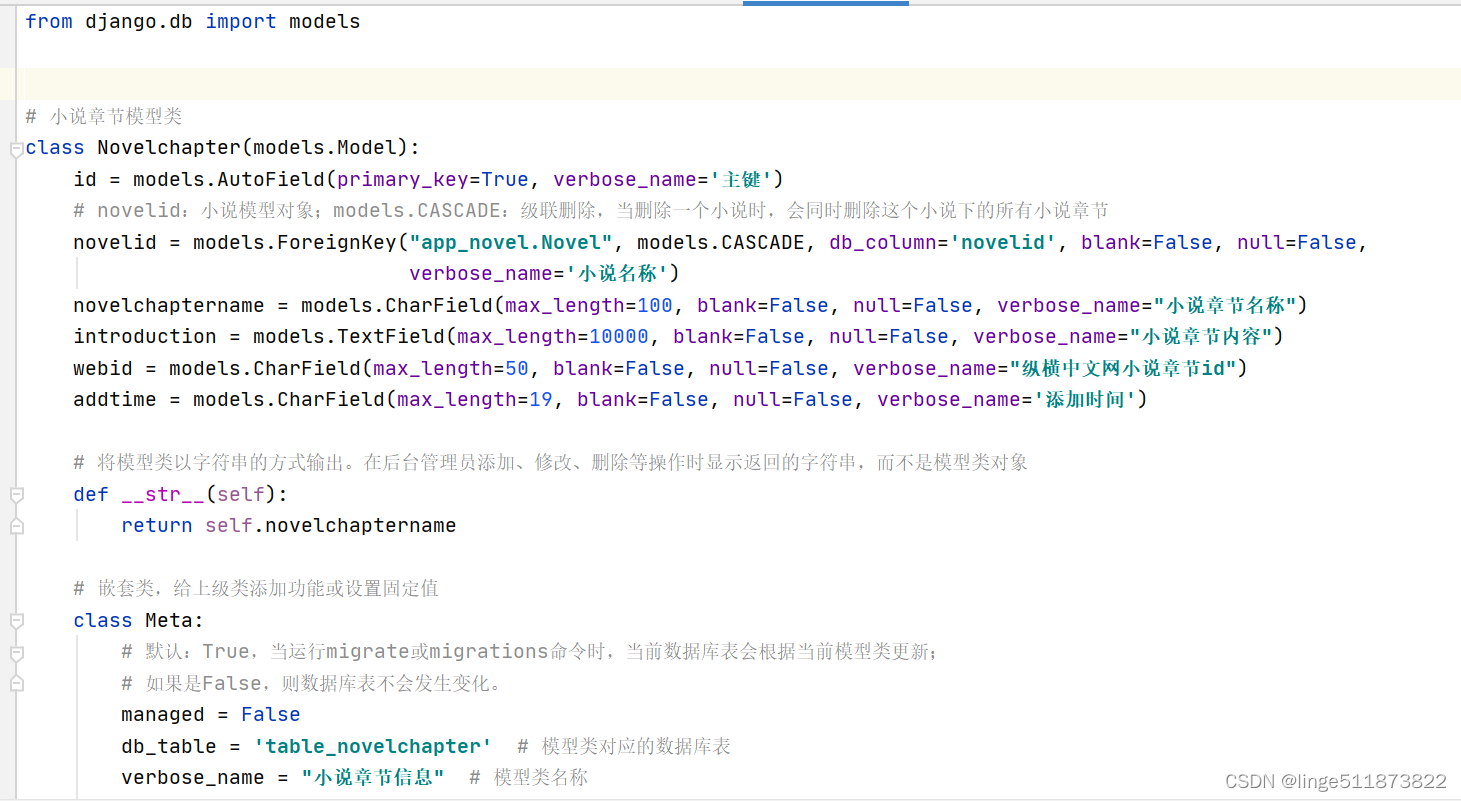Click False value after managed
This screenshot has height=801, width=1461.
click(x=271, y=714)
